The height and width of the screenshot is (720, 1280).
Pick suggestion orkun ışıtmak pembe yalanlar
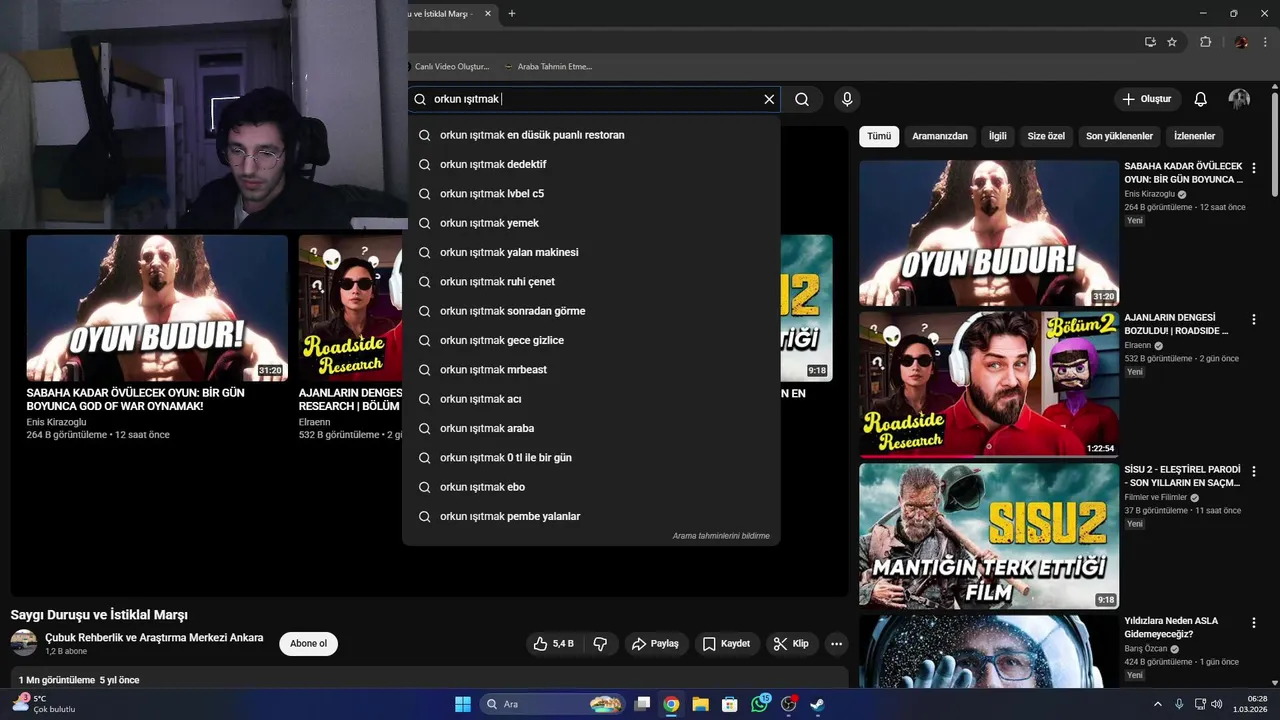tap(591, 516)
